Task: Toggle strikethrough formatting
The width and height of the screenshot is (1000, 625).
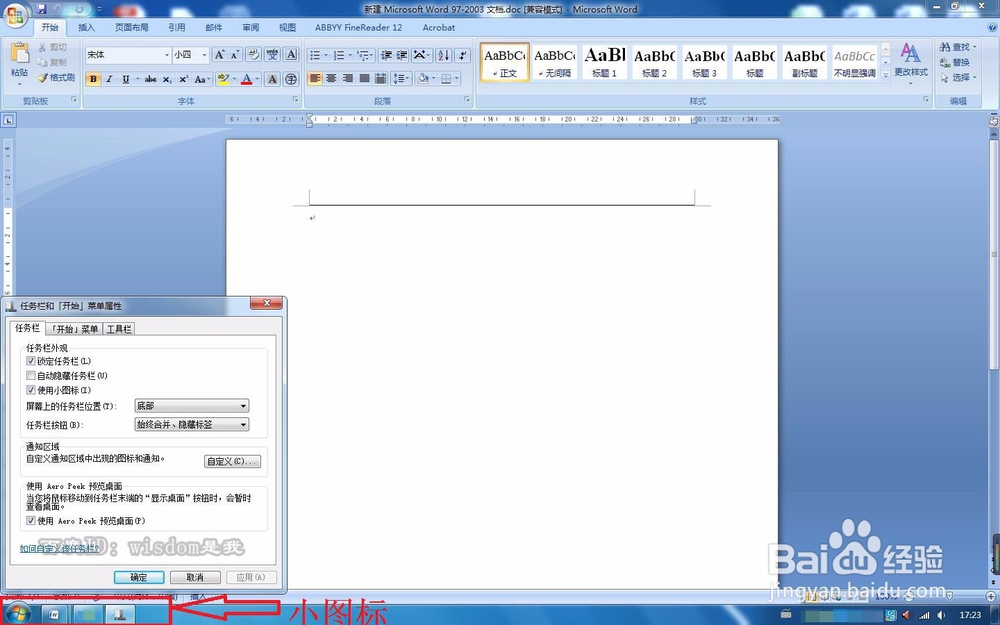Action: (x=150, y=79)
